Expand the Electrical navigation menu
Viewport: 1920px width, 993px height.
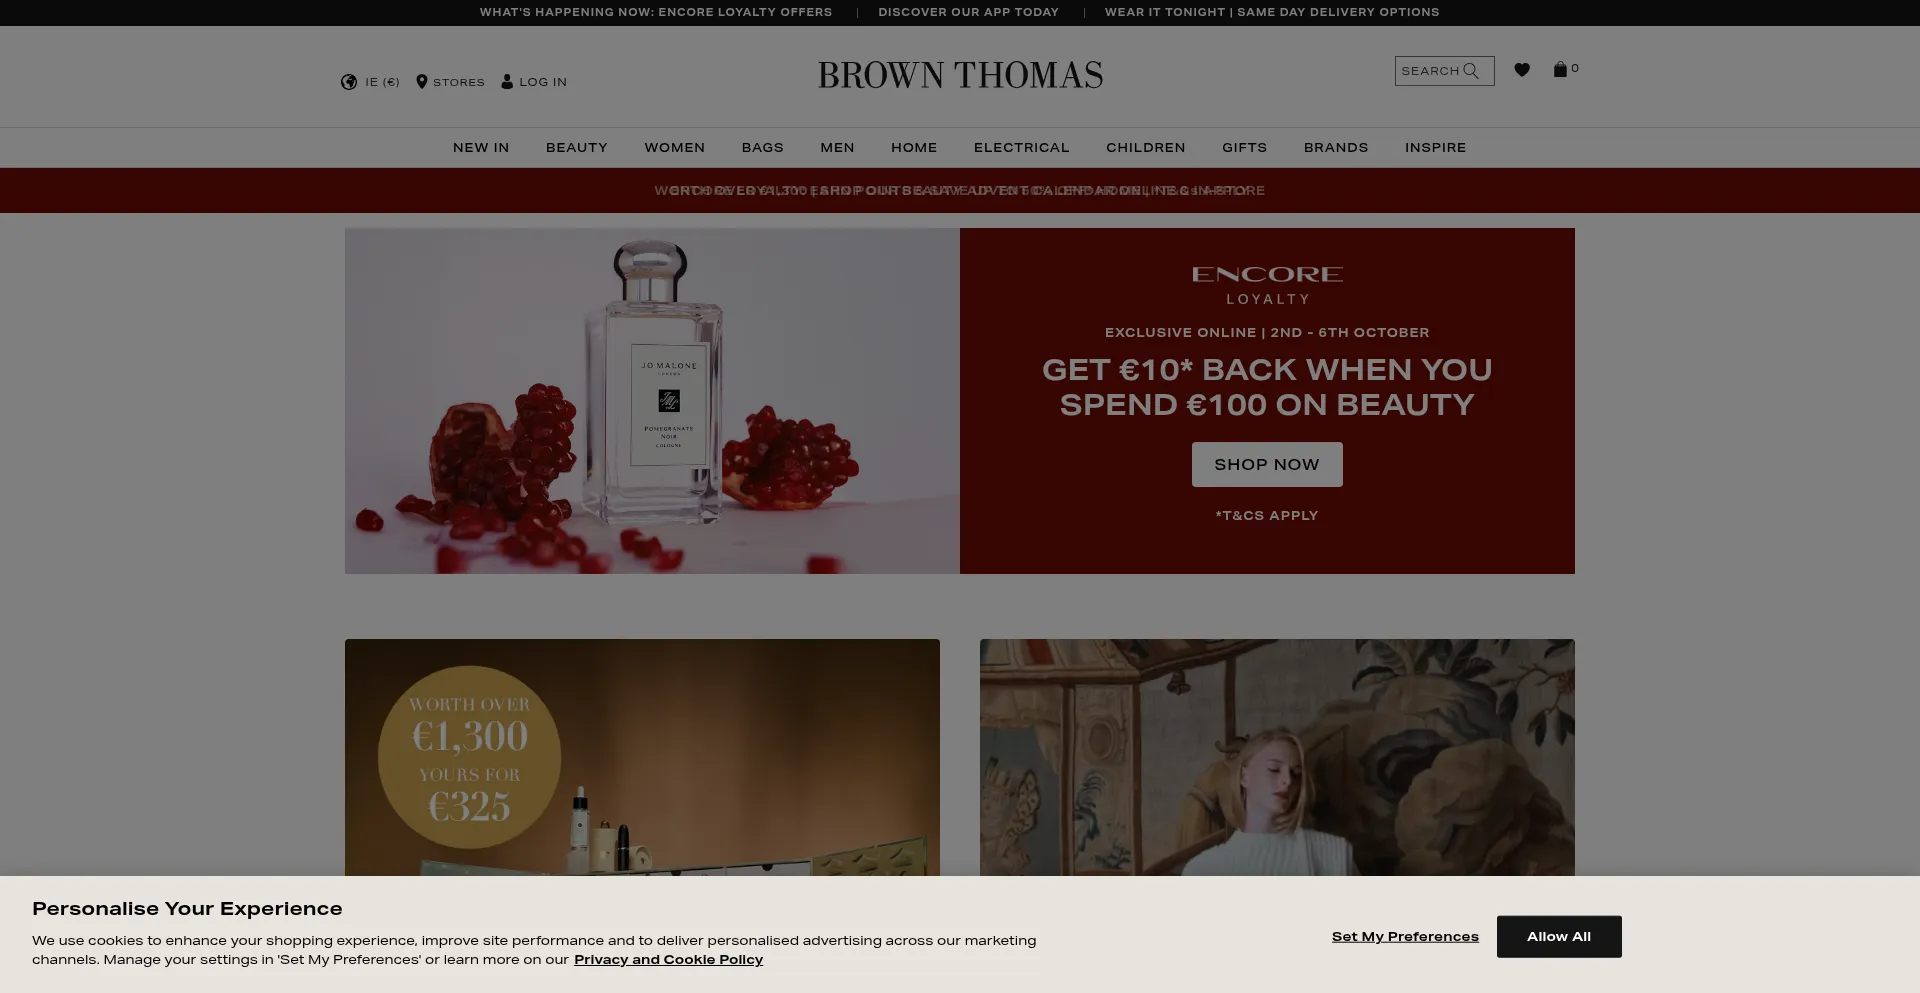(x=1022, y=147)
